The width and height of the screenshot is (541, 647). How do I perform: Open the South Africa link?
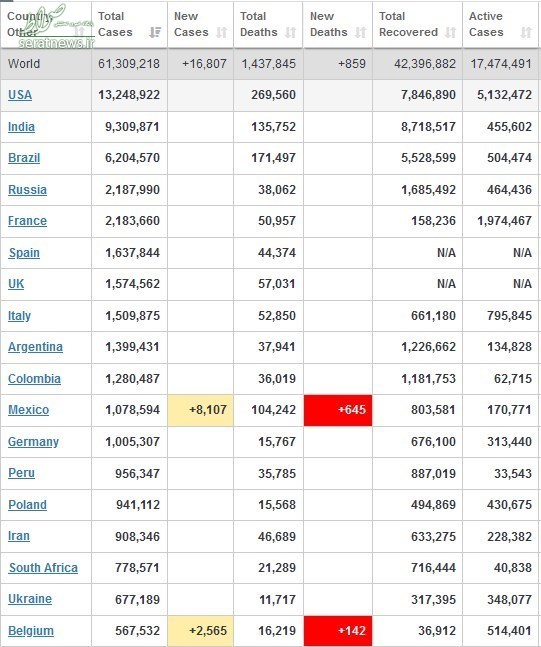(43, 568)
